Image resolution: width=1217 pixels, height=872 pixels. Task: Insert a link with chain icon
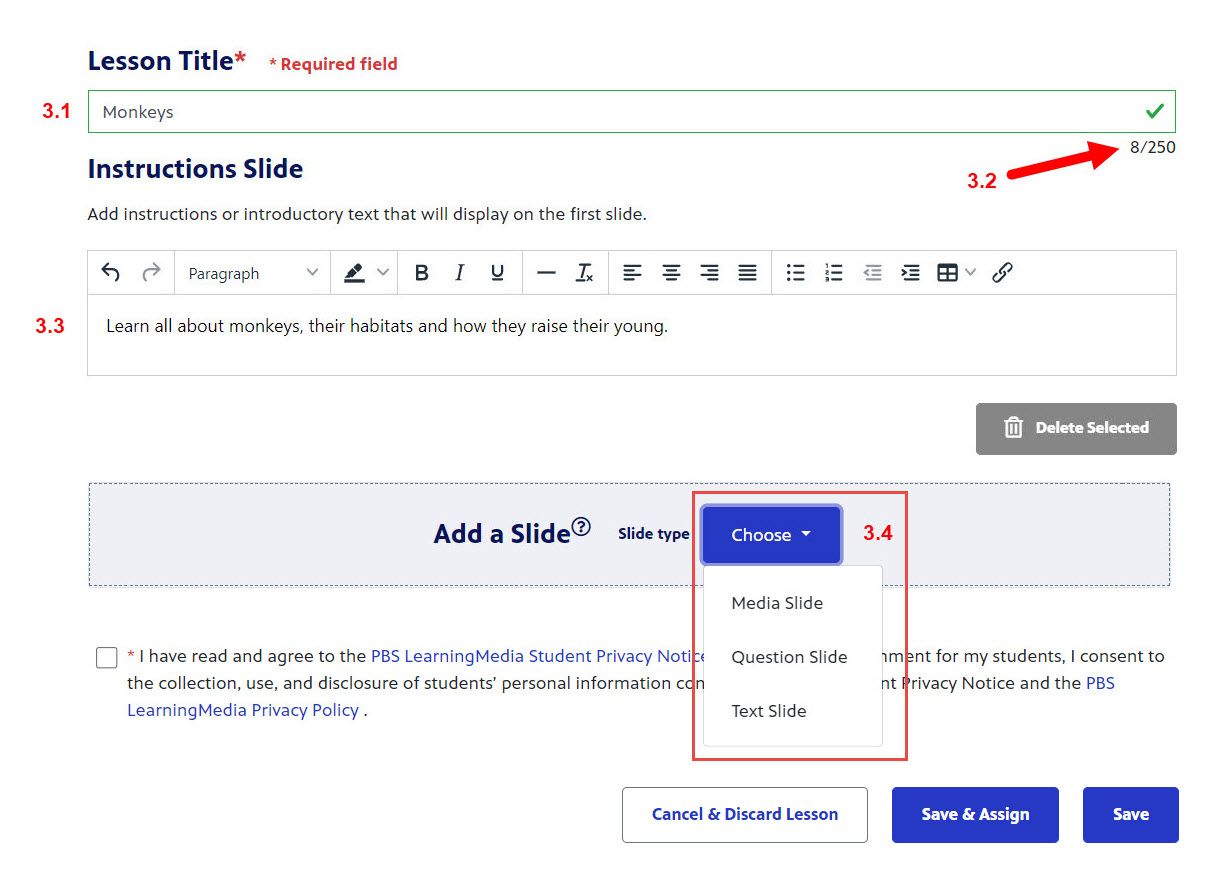pyautogui.click(x=1002, y=273)
